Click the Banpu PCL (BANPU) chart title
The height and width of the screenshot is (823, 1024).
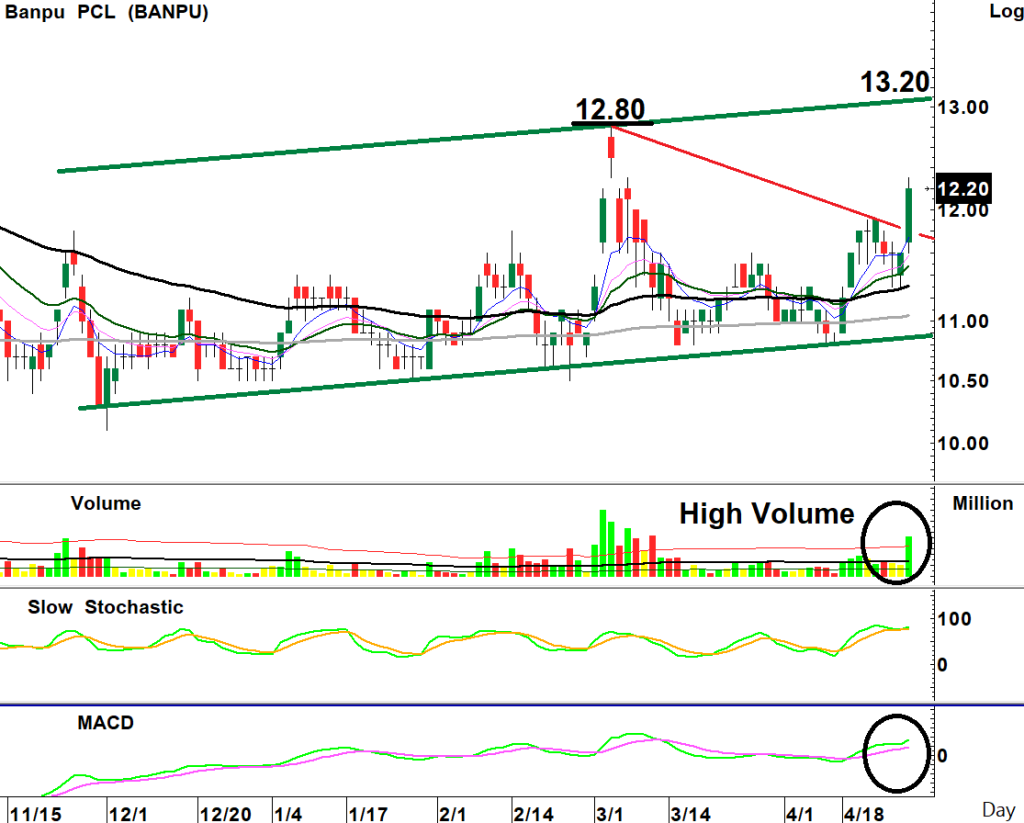106,12
